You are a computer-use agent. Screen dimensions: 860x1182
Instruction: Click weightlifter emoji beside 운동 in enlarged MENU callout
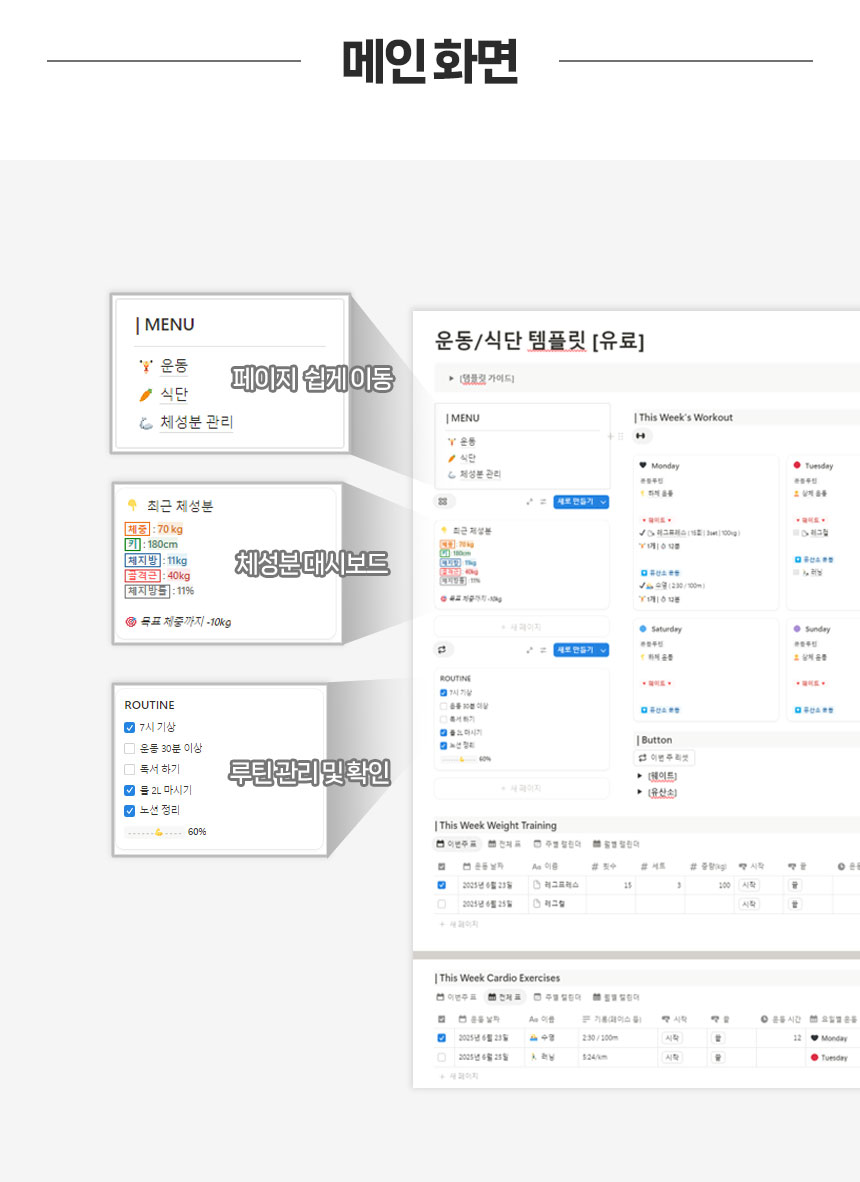(145, 366)
